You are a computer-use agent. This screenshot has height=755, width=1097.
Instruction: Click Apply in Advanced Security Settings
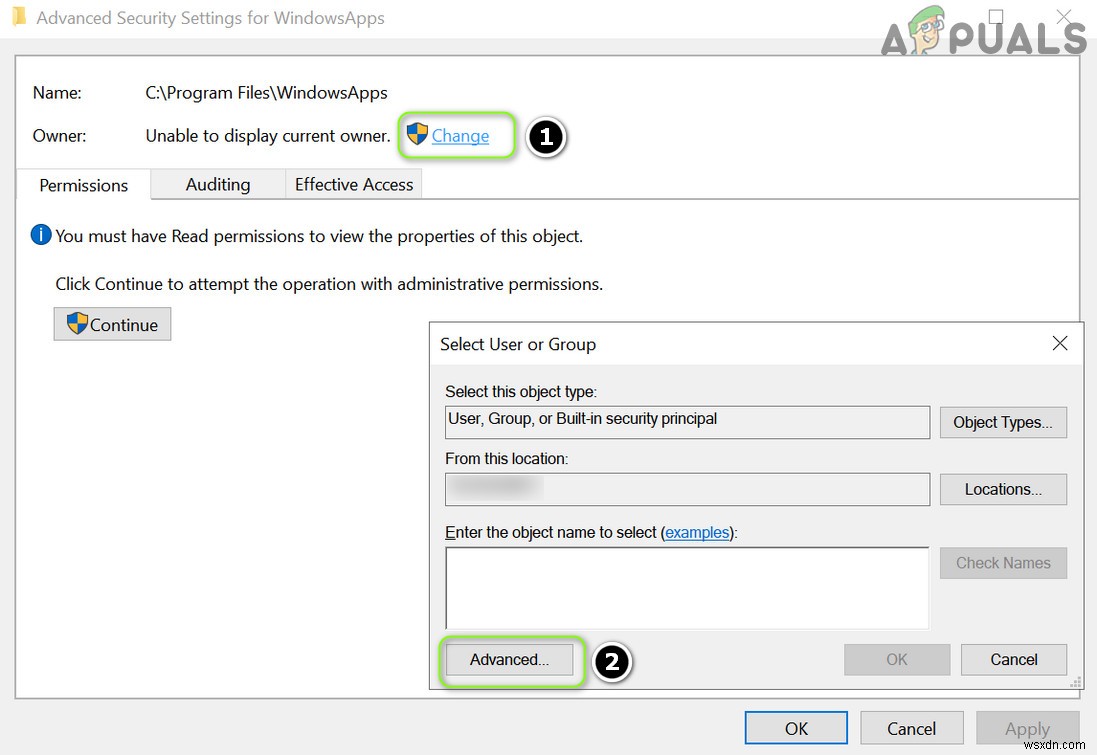coord(1027,728)
